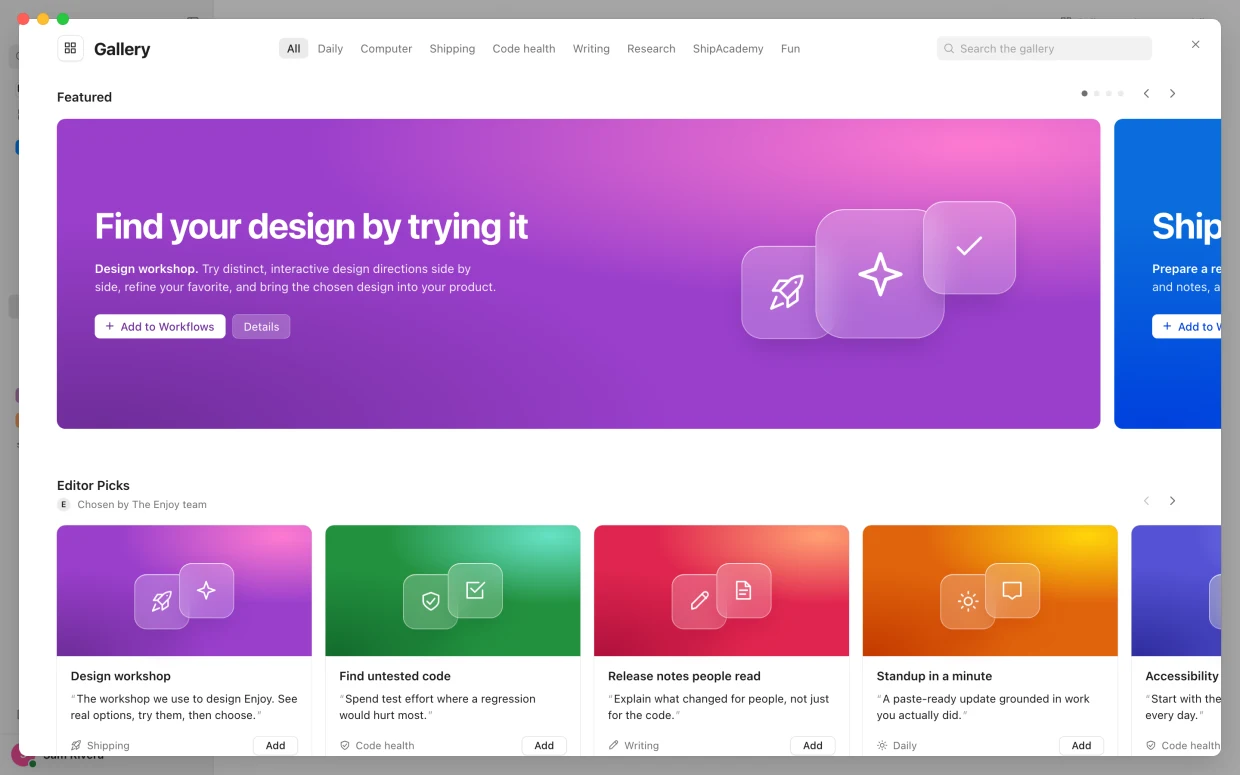Image resolution: width=1240 pixels, height=775 pixels.
Task: Add the Design workshop card
Action: tap(275, 745)
